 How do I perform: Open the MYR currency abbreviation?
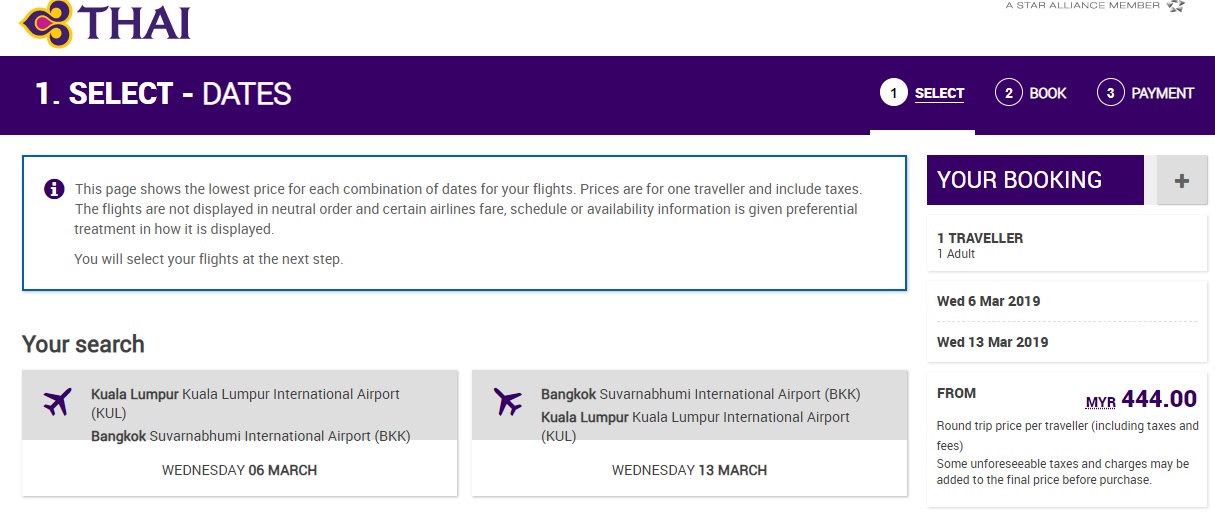point(1100,402)
